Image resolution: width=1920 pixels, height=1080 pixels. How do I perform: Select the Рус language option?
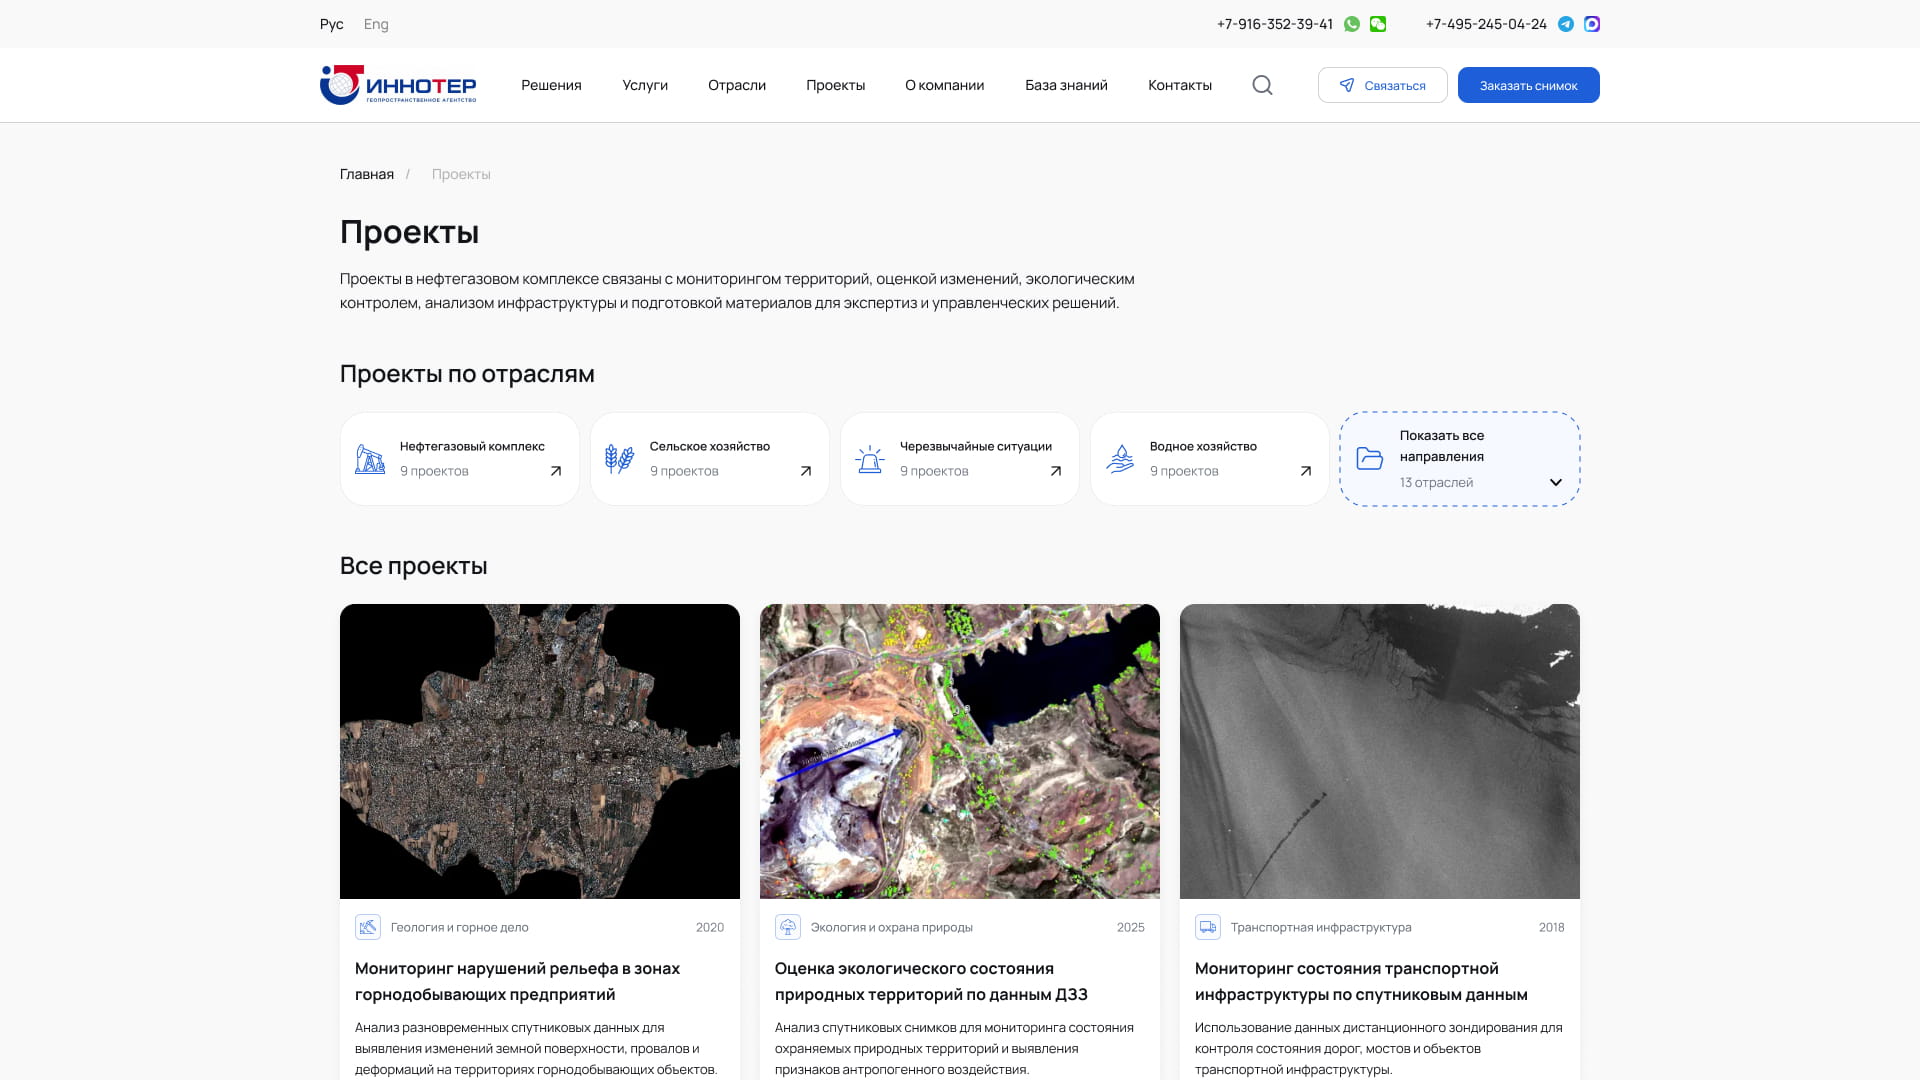click(331, 24)
